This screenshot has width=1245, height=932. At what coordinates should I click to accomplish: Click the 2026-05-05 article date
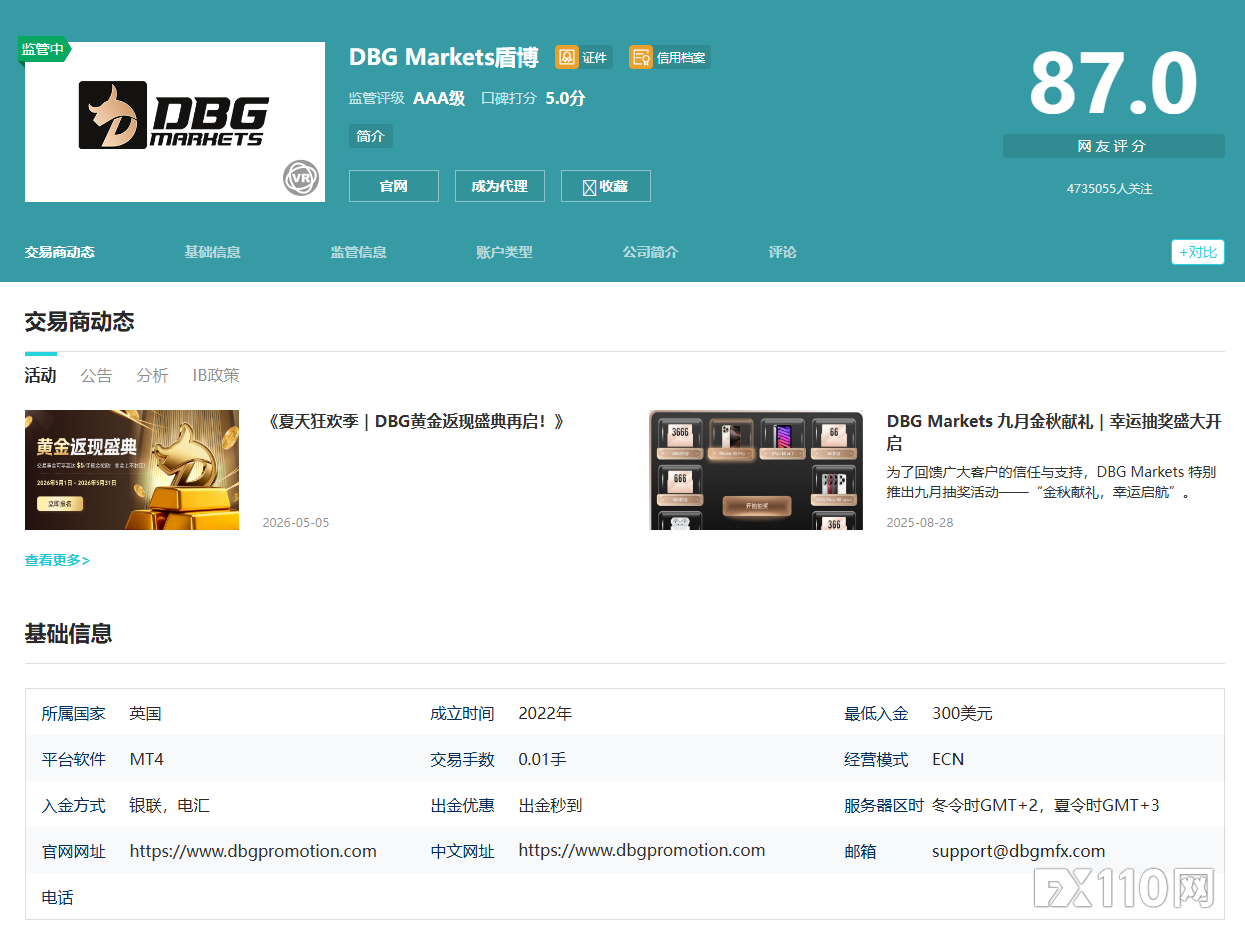(x=296, y=523)
